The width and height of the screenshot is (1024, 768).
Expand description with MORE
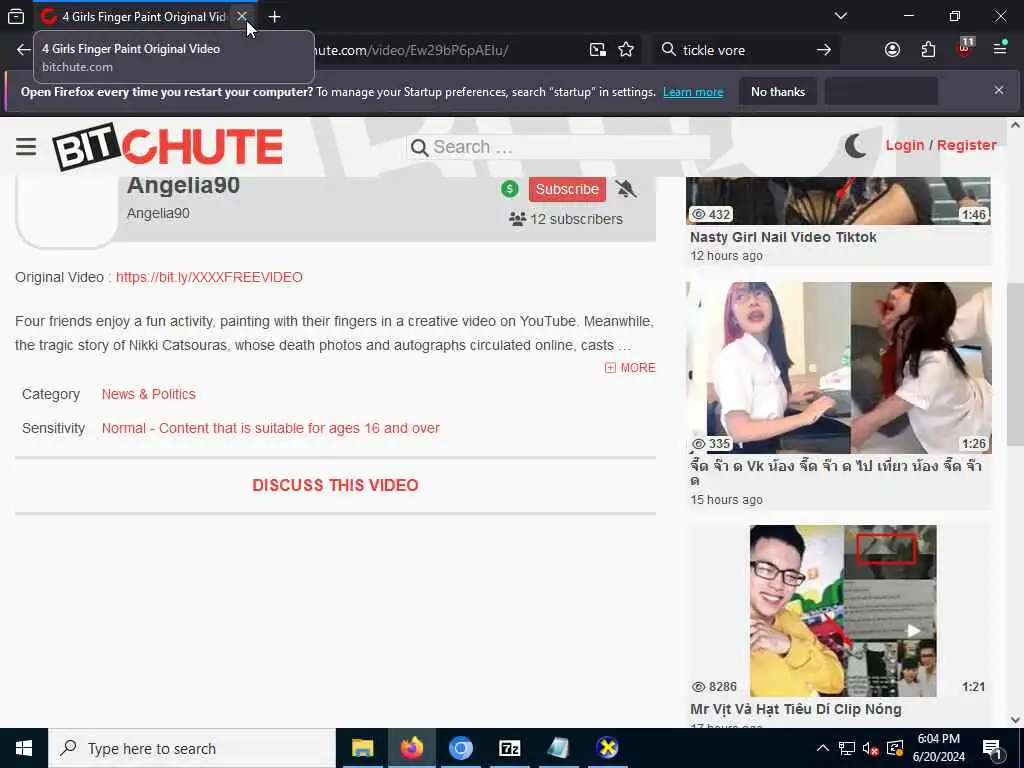tap(630, 368)
